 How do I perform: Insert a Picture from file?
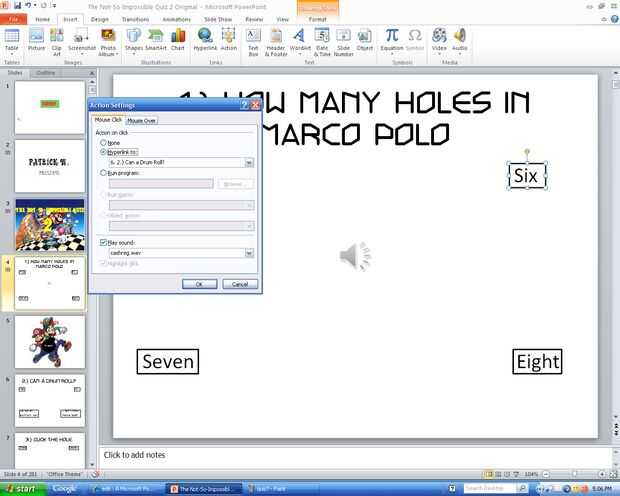coord(36,40)
